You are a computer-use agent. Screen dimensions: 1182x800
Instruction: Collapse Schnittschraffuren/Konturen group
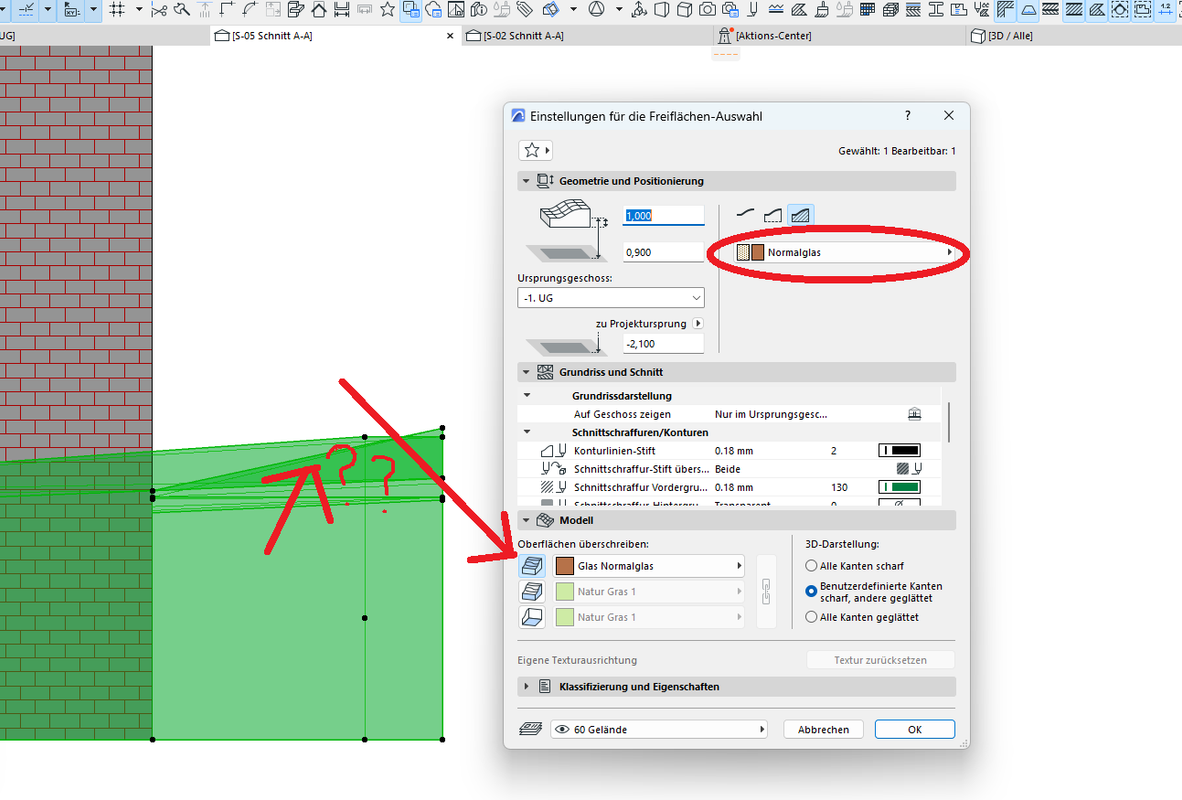click(x=527, y=432)
